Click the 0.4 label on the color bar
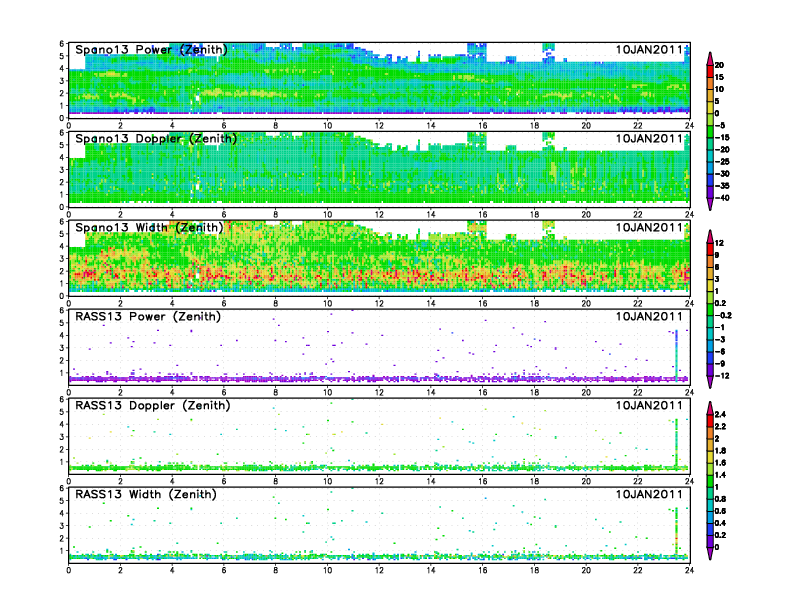Screen dimensions: 792x612 pos(720,523)
